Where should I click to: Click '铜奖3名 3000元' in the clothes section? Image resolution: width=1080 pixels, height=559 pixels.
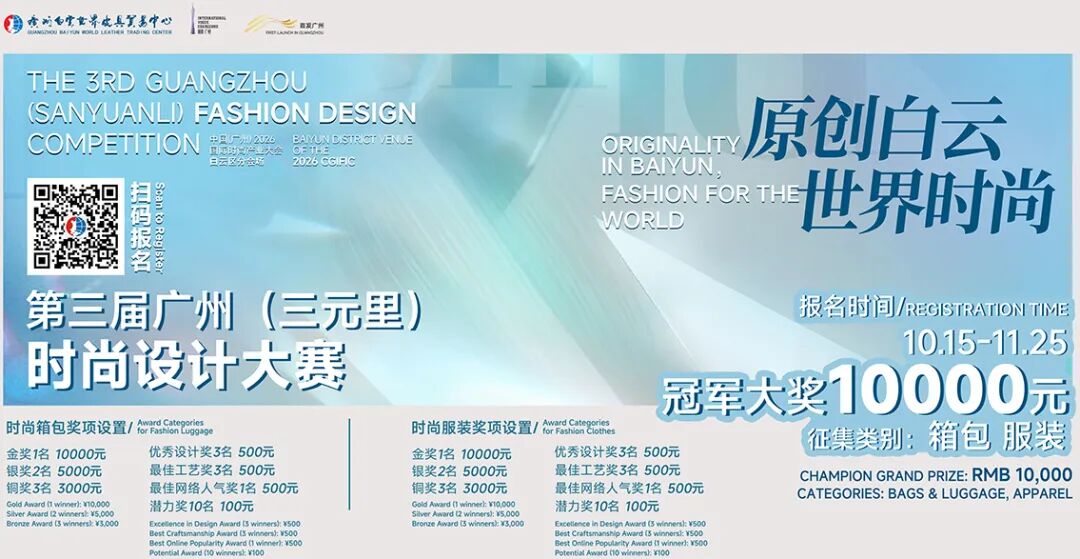tap(459, 489)
